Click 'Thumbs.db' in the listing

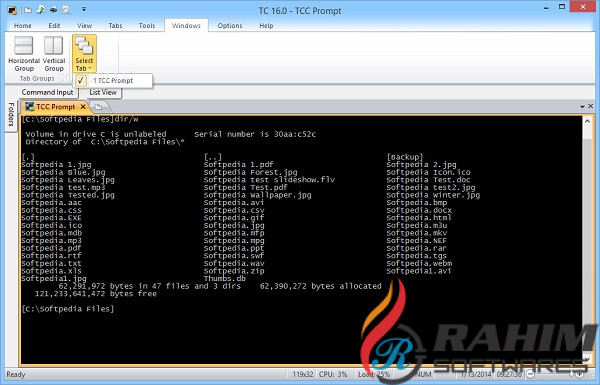[x=225, y=278]
